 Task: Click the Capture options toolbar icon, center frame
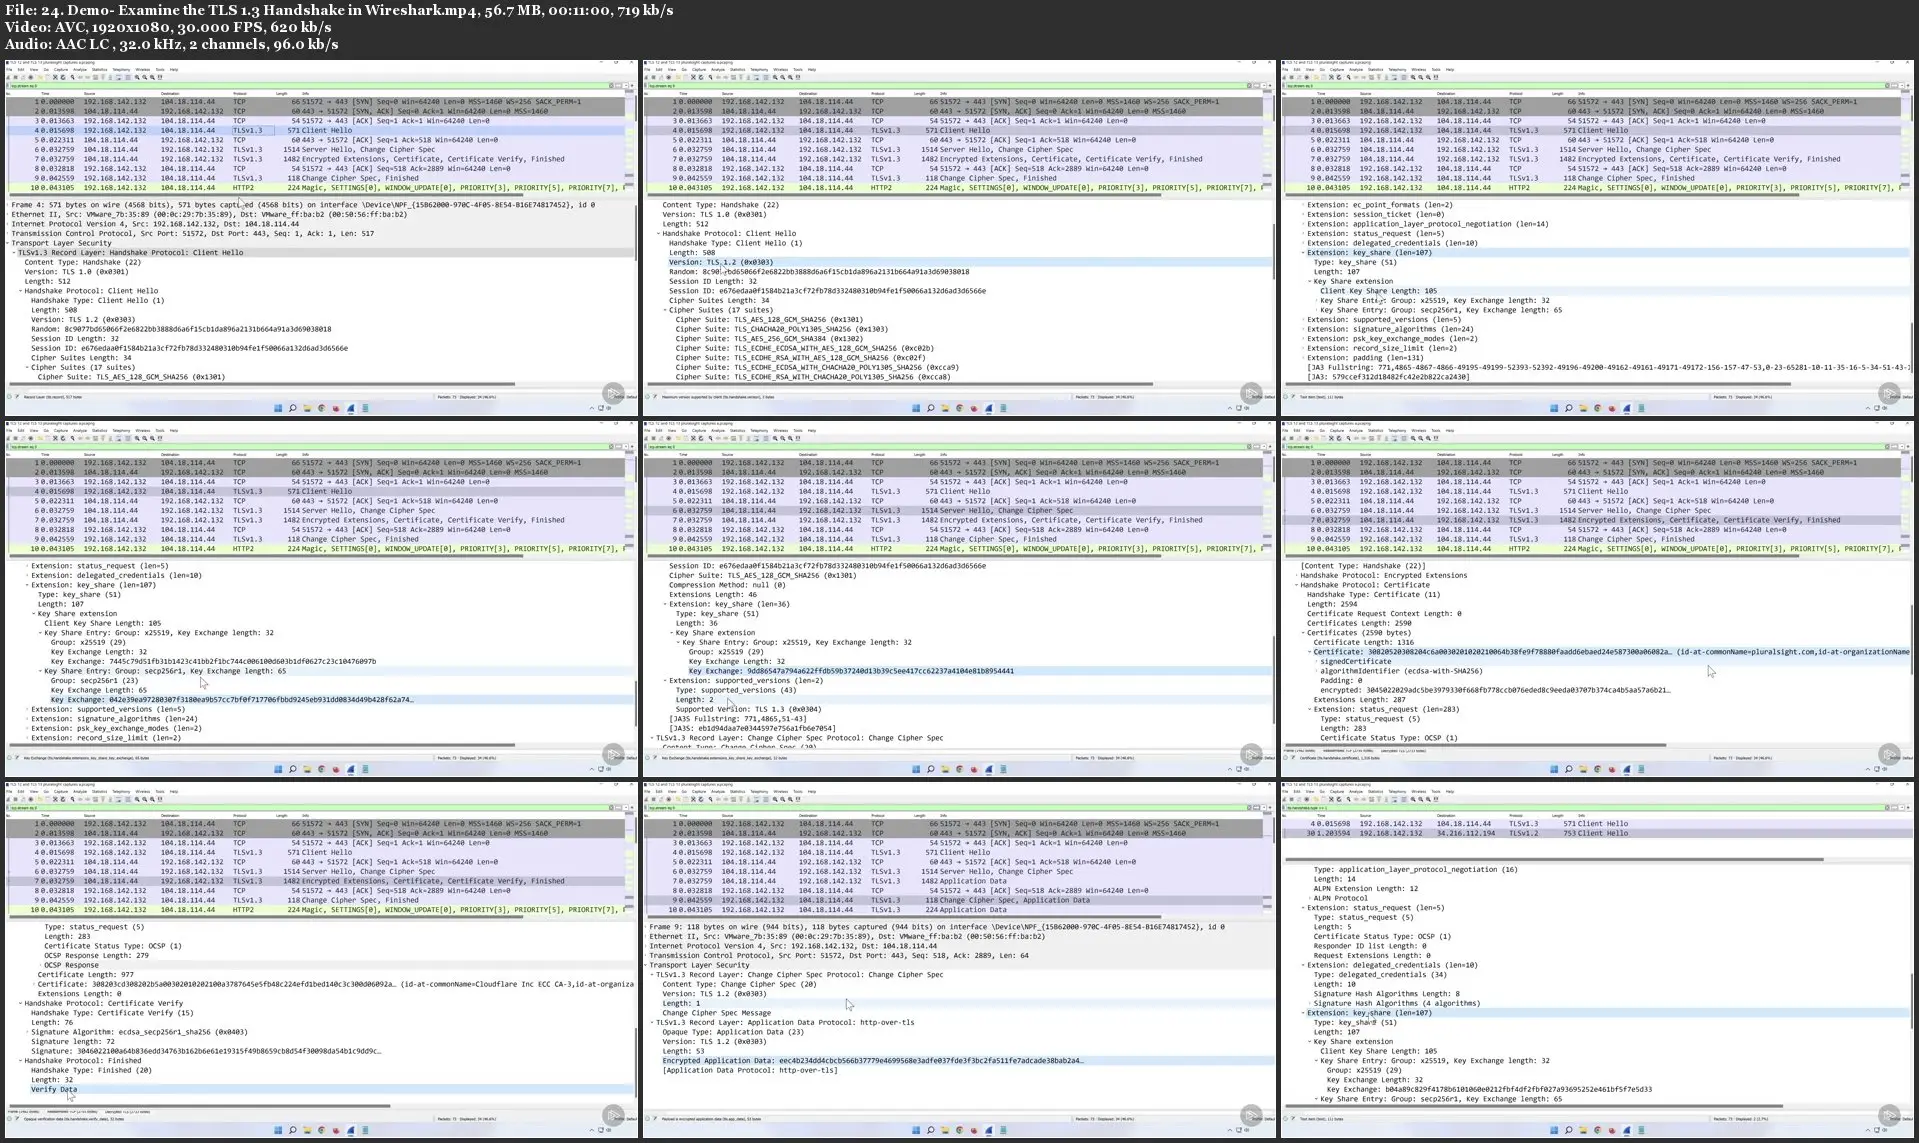coord(669,438)
